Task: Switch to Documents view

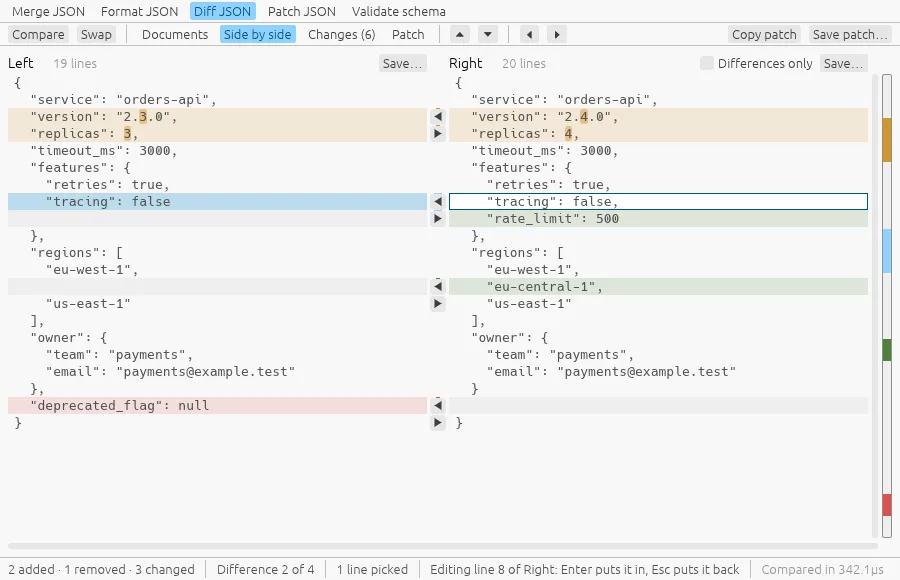Action: [175, 34]
